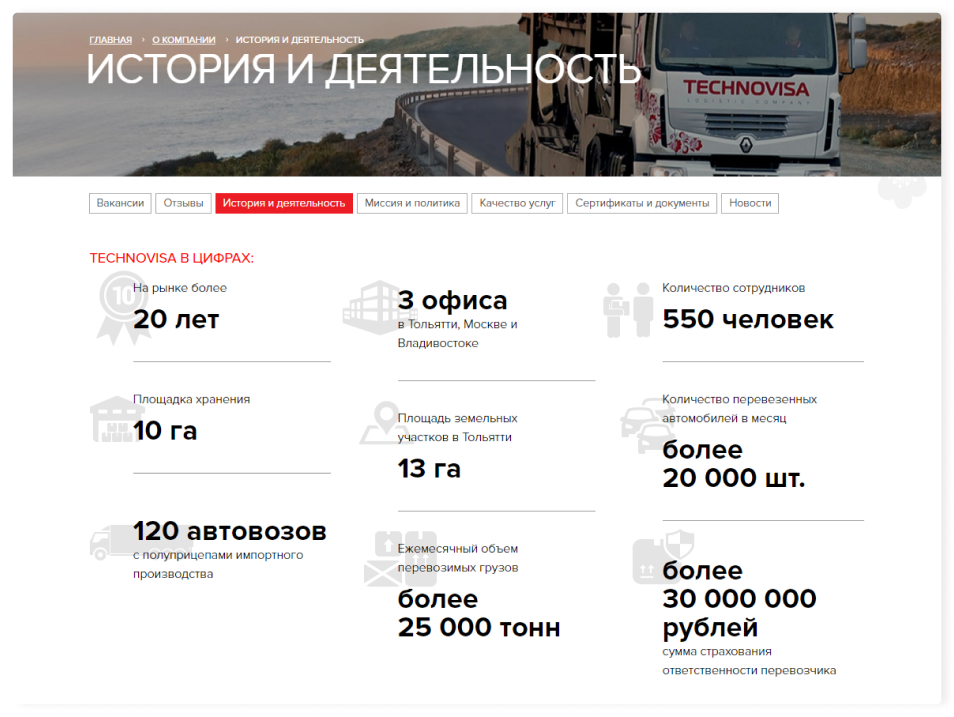Go to the Качество услуг tab
This screenshot has width=954, height=717.
point(517,203)
